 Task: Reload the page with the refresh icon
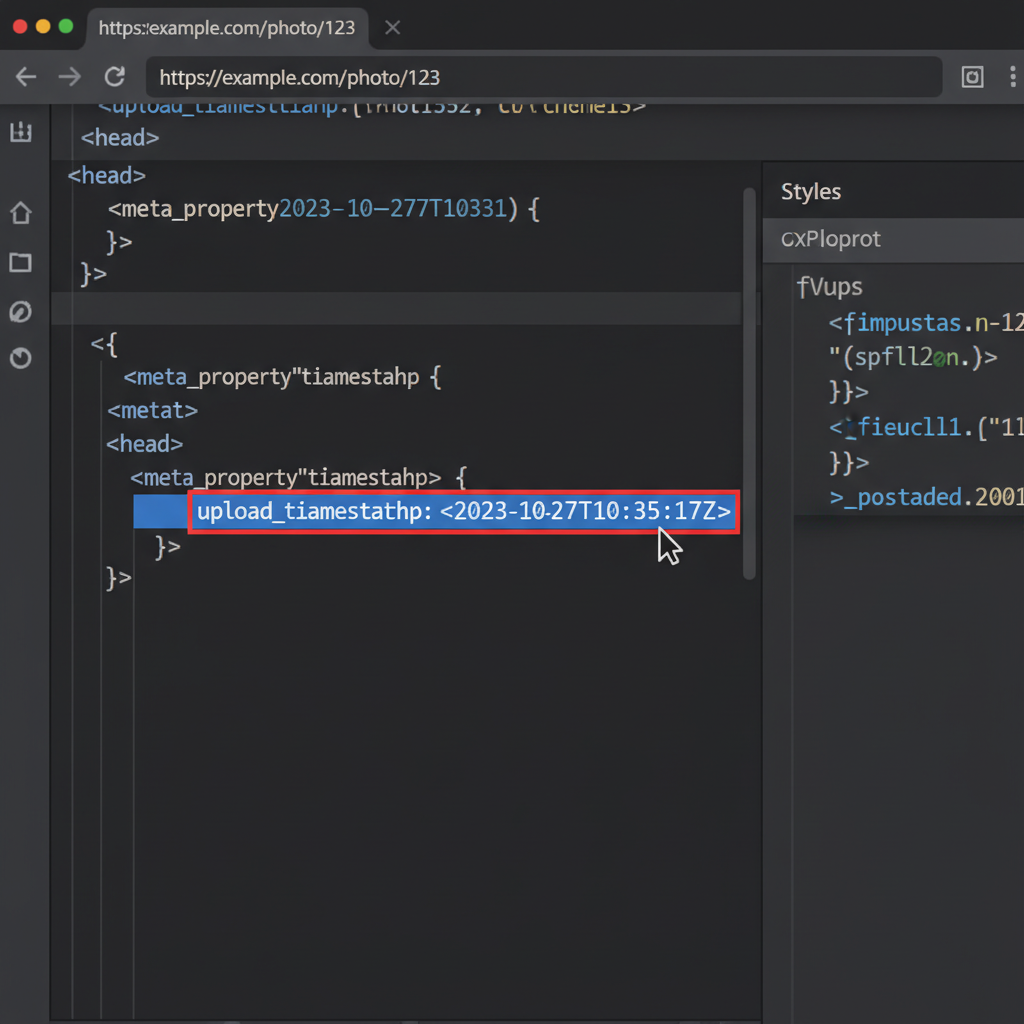coord(115,76)
